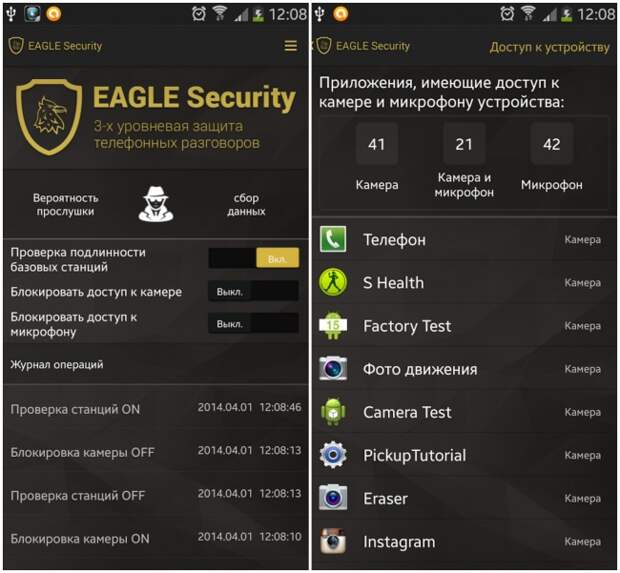Tap the spy figure icon
620x573 pixels.
(x=156, y=204)
